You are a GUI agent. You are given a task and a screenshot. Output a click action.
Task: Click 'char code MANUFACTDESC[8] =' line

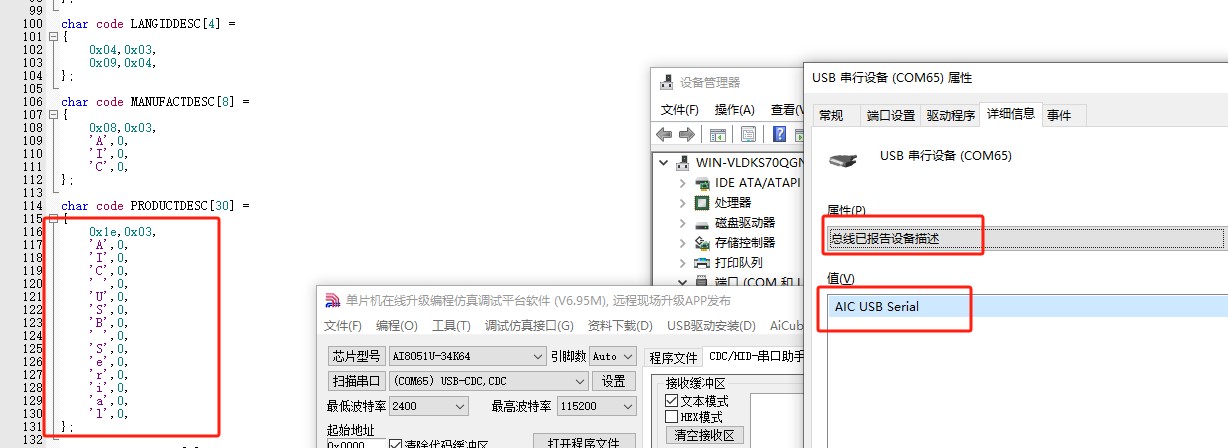click(155, 101)
